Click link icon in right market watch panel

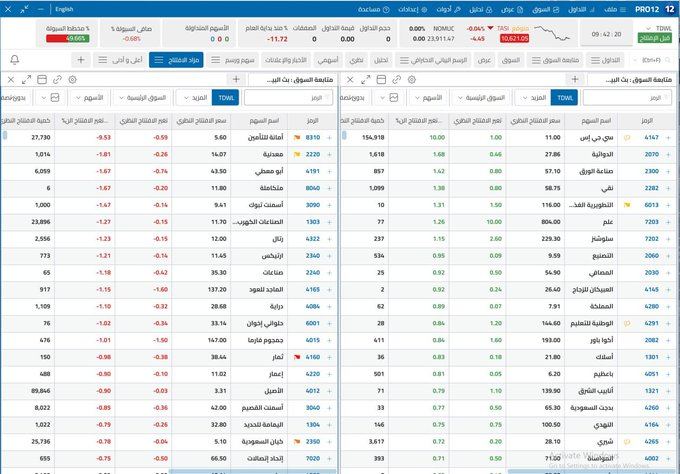(396, 79)
